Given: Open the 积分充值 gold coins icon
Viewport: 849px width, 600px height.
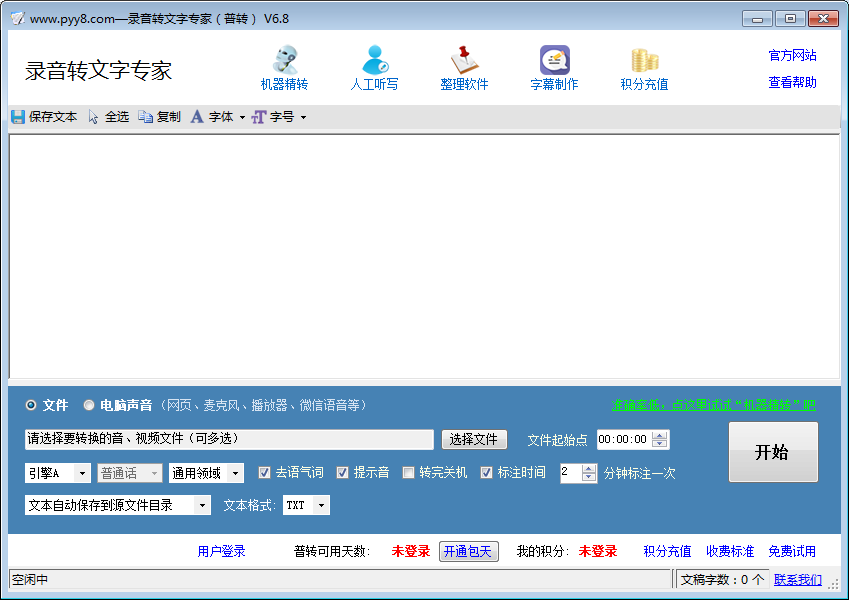Looking at the screenshot, I should 644,60.
